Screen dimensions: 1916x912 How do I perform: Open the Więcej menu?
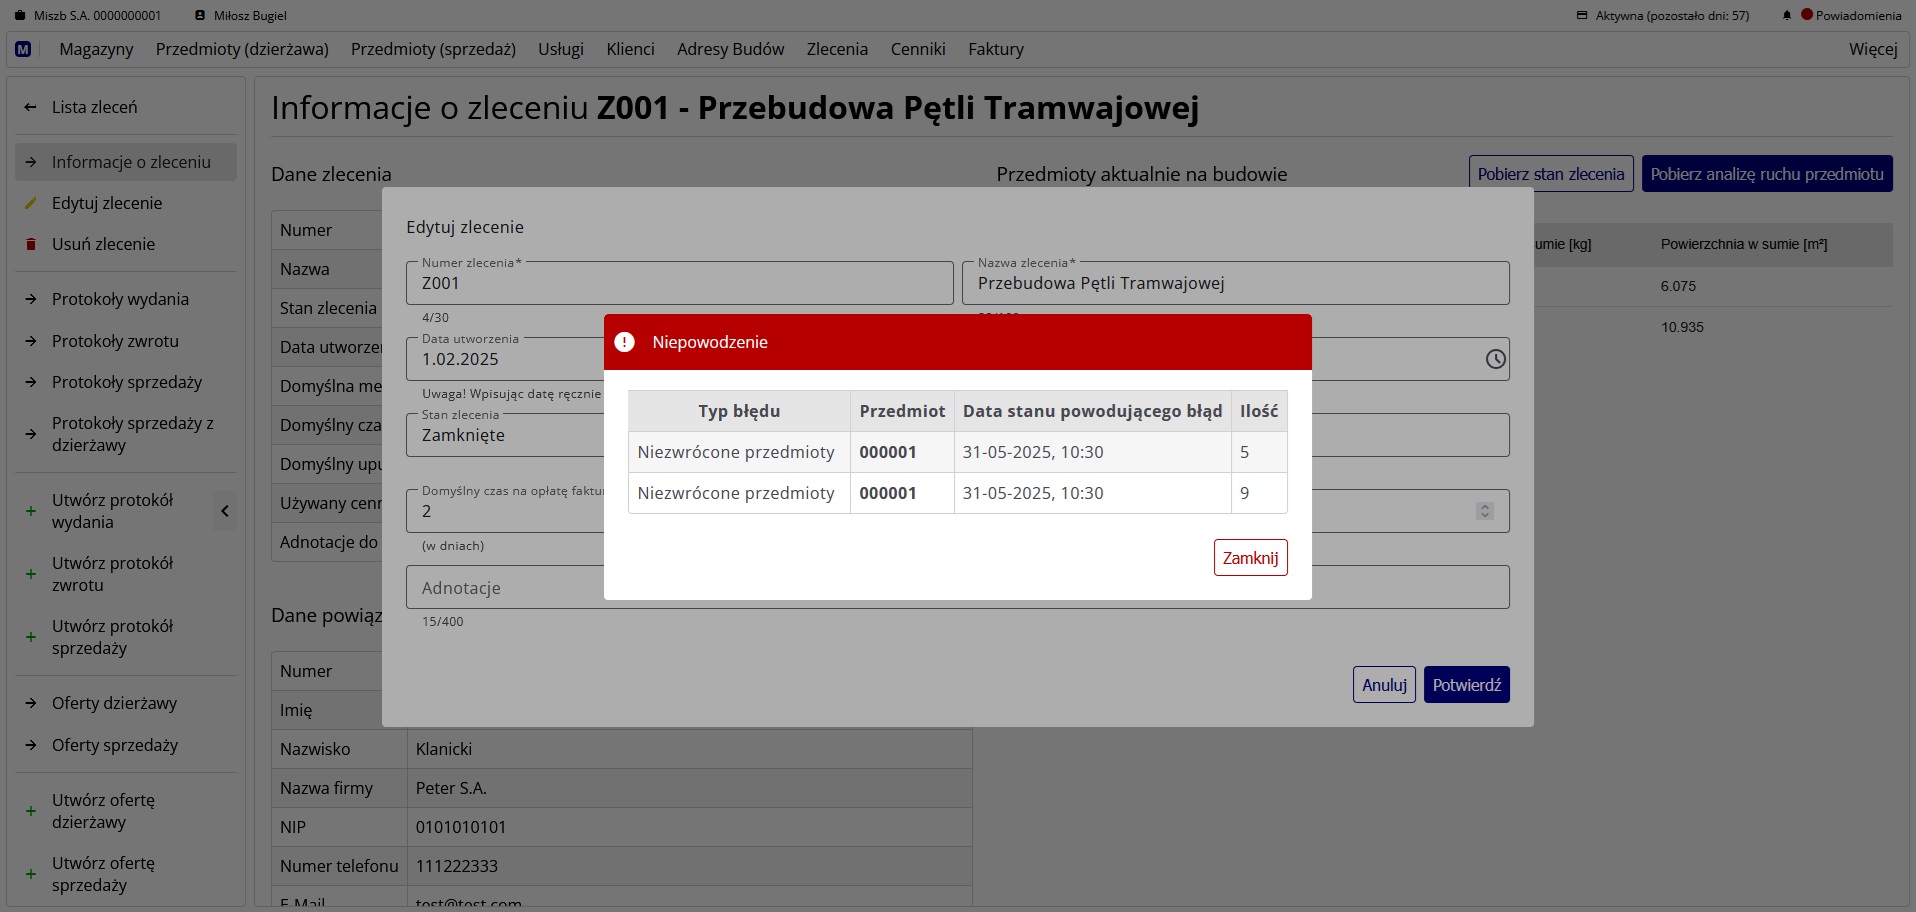tap(1872, 48)
